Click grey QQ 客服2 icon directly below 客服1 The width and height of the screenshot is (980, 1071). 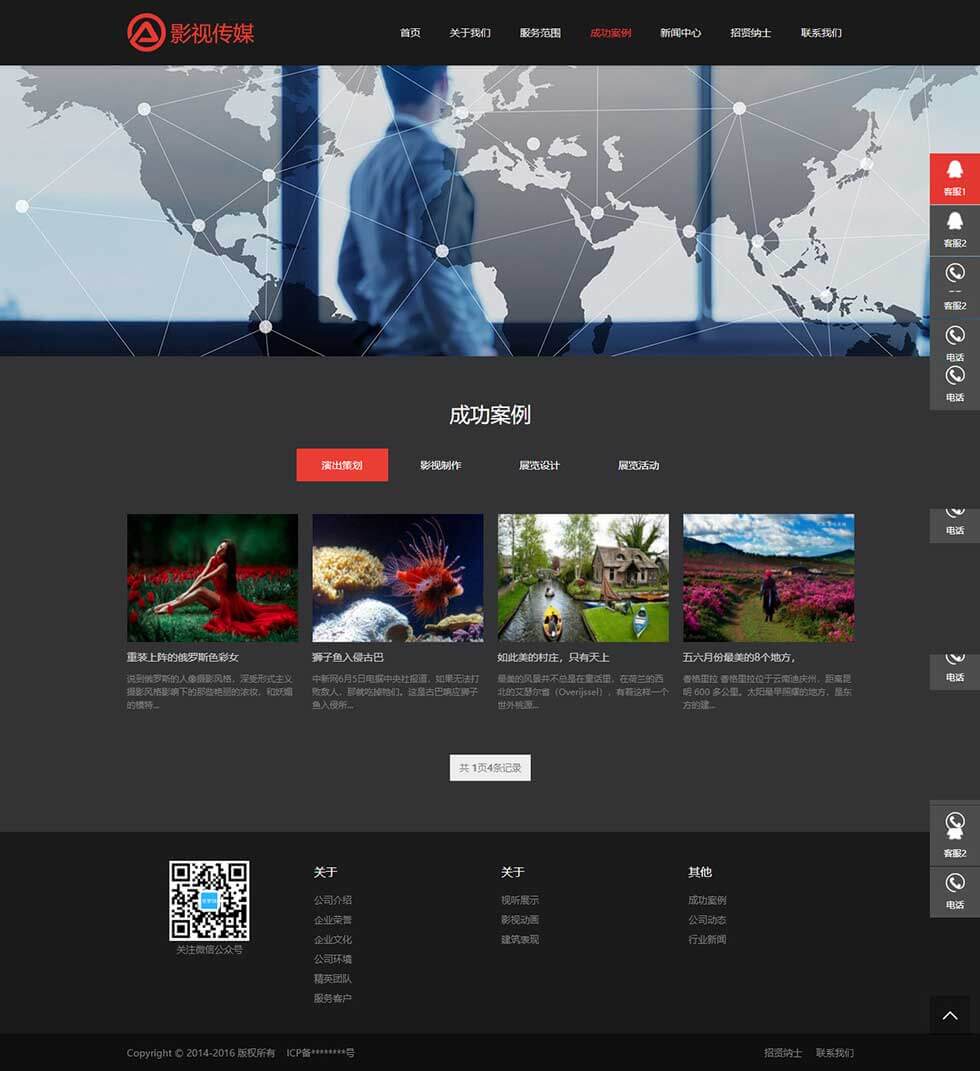(955, 229)
